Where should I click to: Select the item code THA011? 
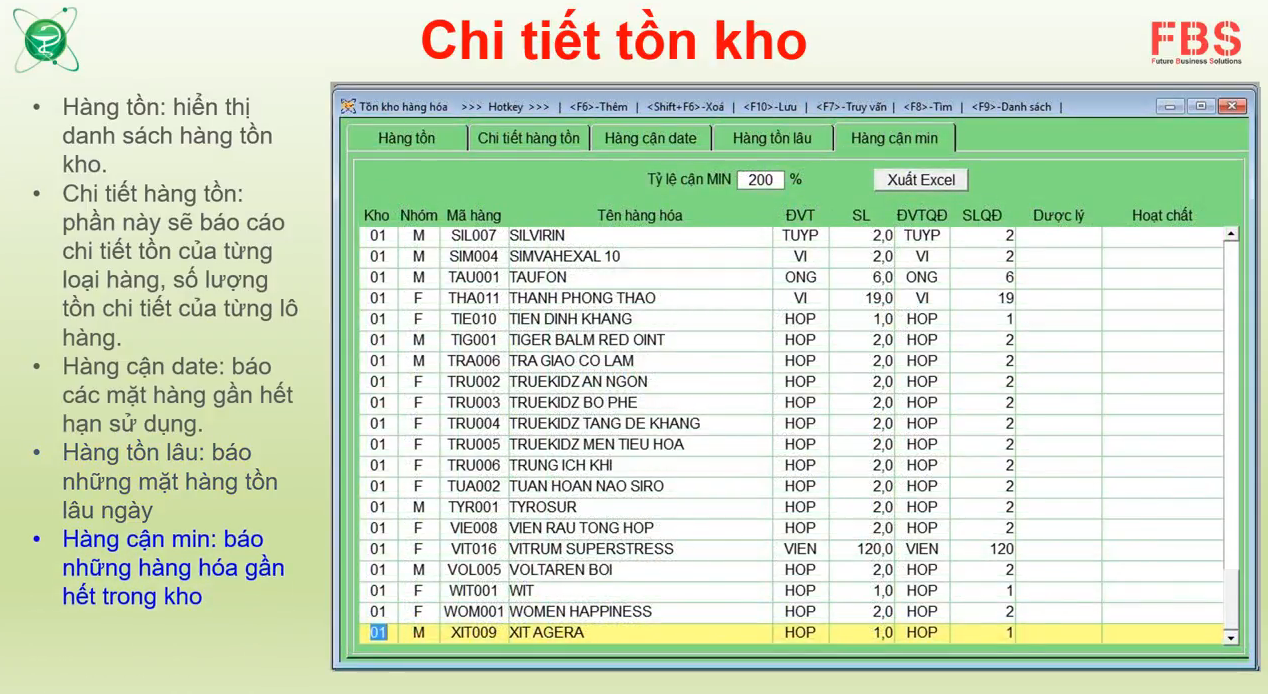474,298
